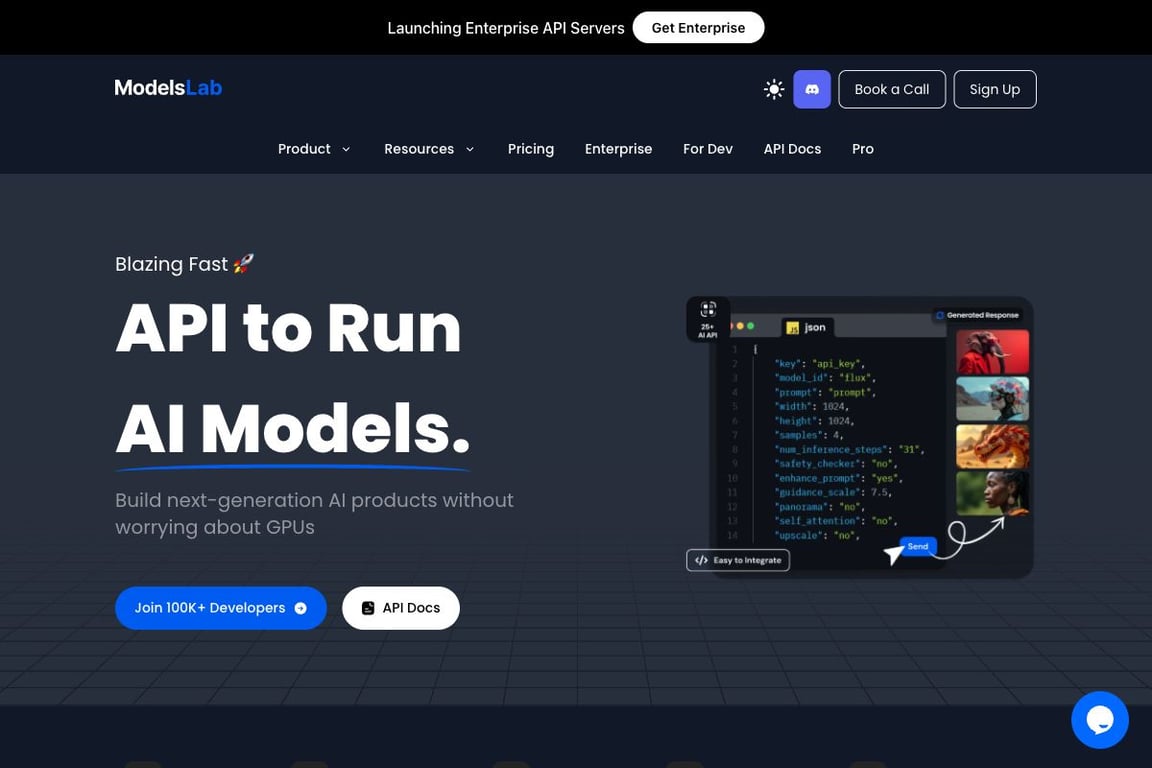Image resolution: width=1152 pixels, height=768 pixels.
Task: Click the "upscale": "no" code line
Action: pyautogui.click(x=817, y=536)
